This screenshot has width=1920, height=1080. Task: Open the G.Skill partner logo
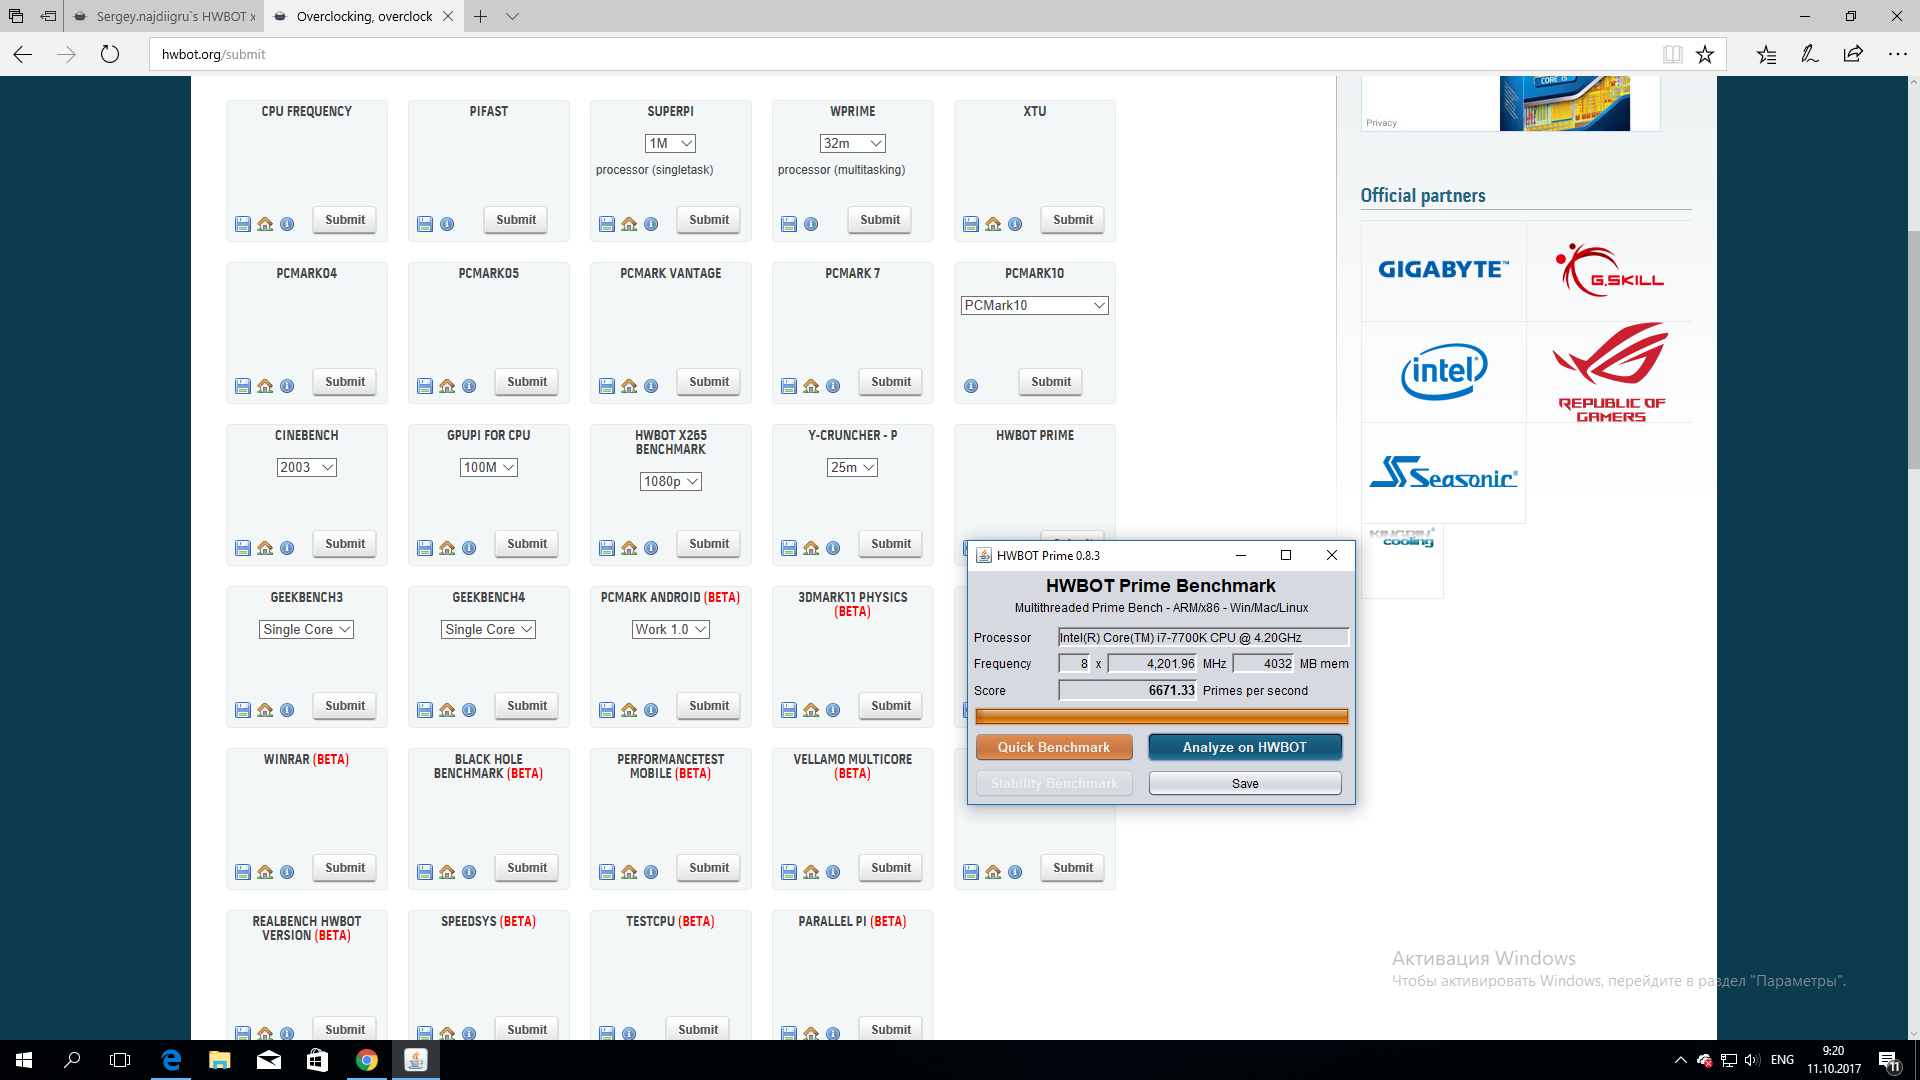pos(1609,270)
